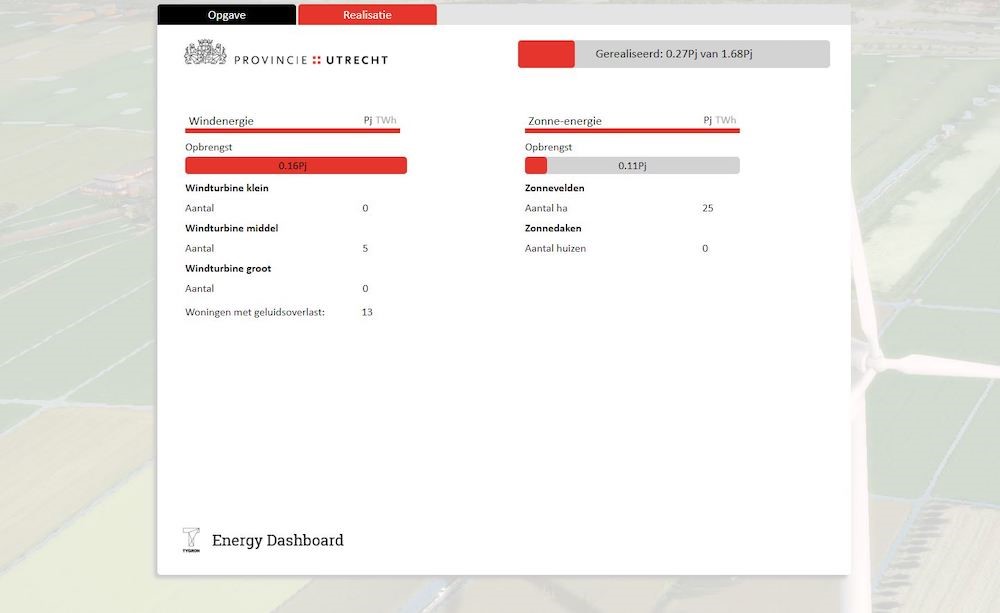1000x613 pixels.
Task: Select the Gerealiseerd 0.27Pj progress bar
Action: [673, 54]
